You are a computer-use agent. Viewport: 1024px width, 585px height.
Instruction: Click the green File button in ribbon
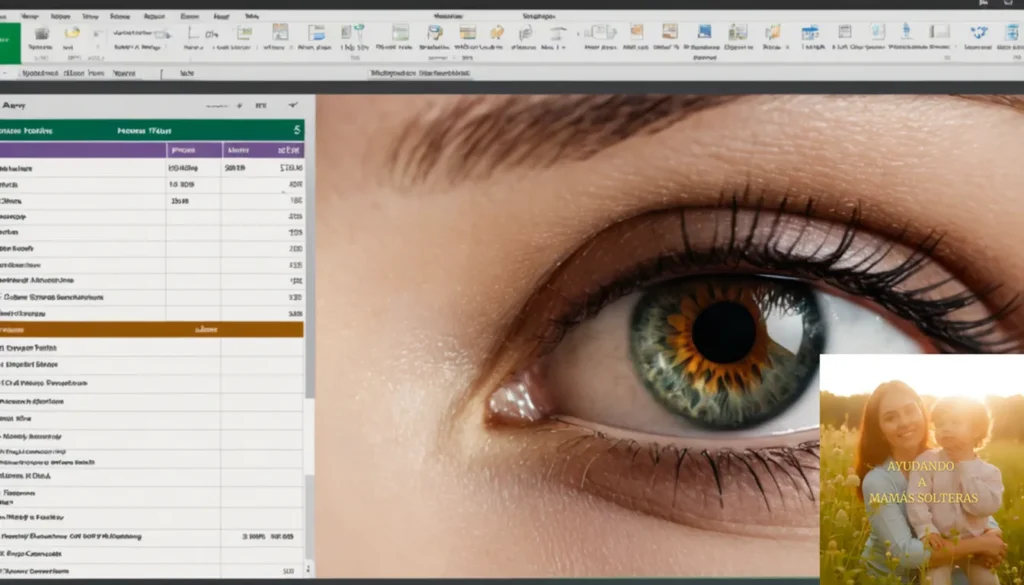coord(9,43)
